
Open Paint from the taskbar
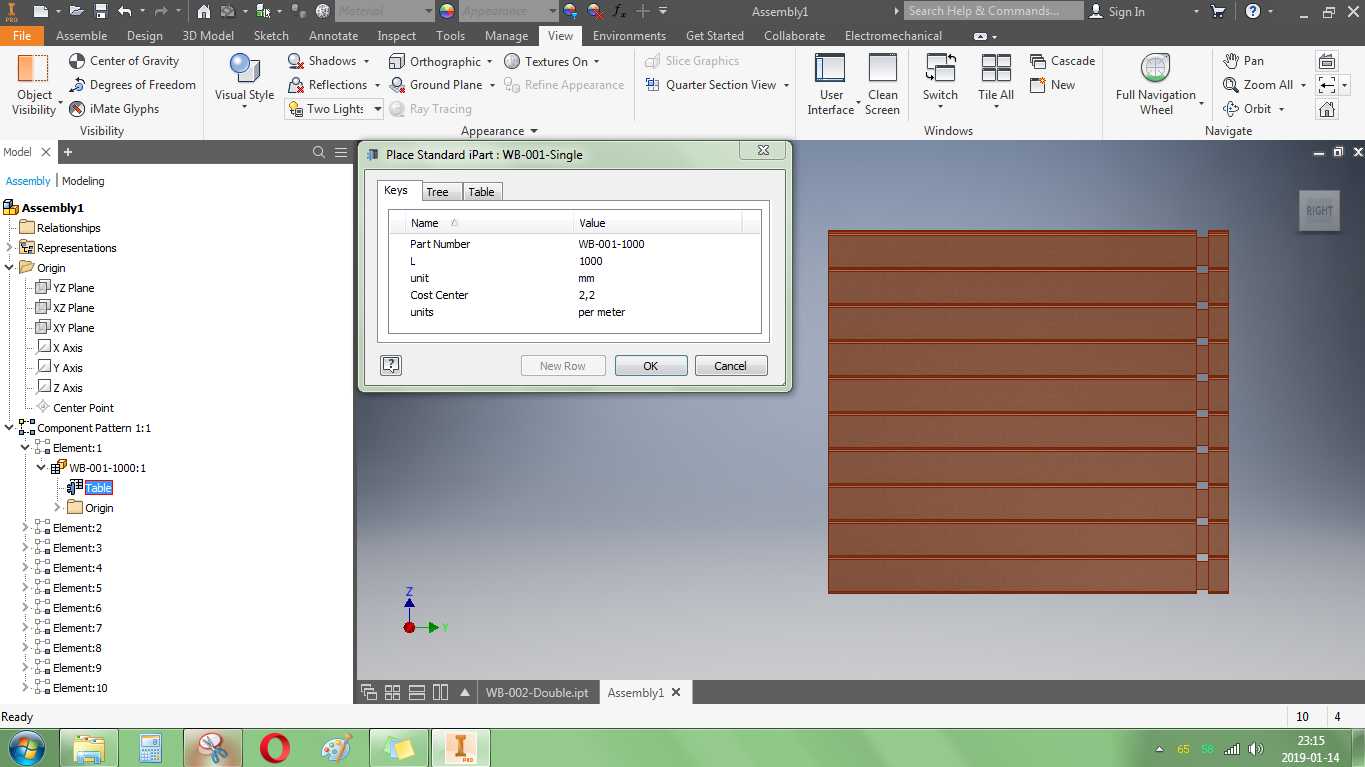pyautogui.click(x=336, y=748)
